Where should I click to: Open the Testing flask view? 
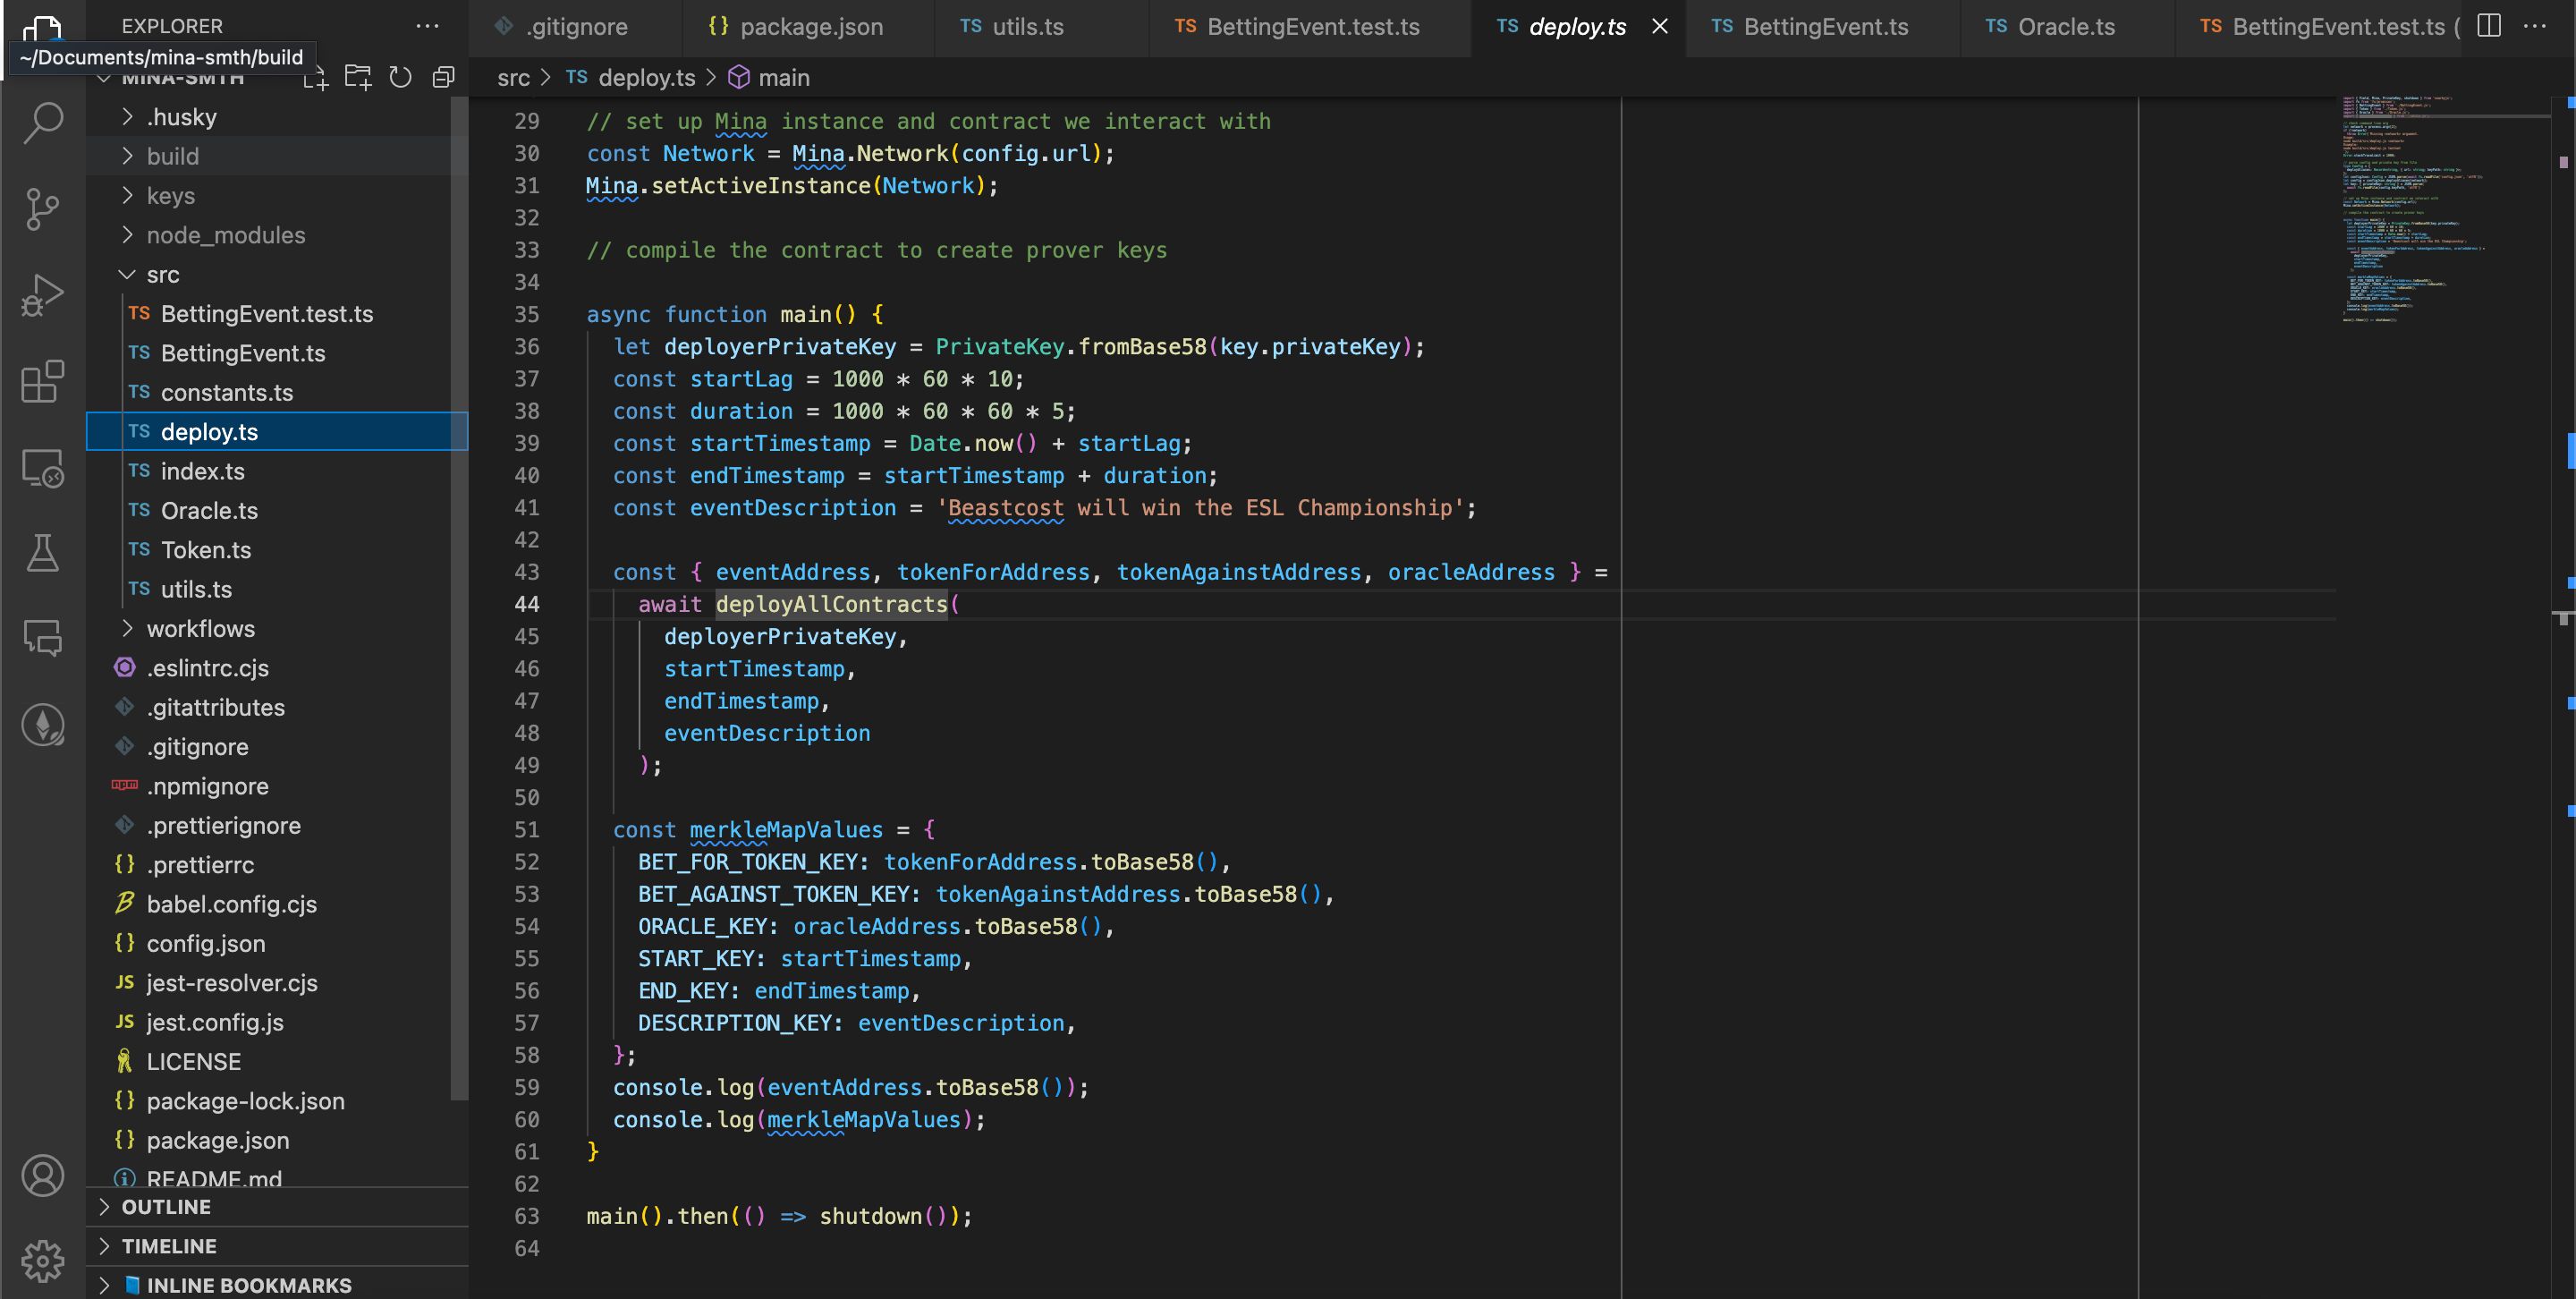click(43, 553)
